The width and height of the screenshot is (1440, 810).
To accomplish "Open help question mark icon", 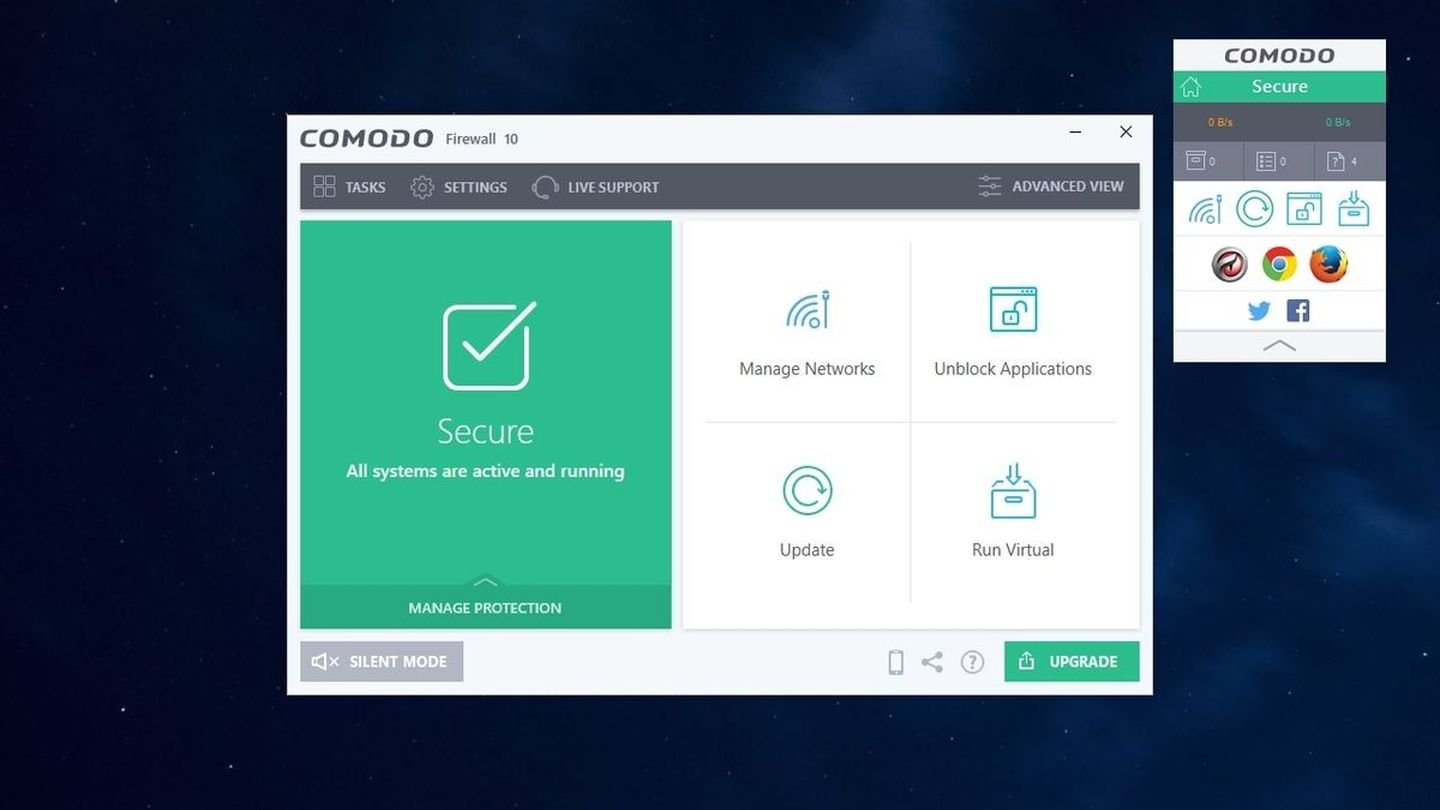I will pyautogui.click(x=972, y=662).
